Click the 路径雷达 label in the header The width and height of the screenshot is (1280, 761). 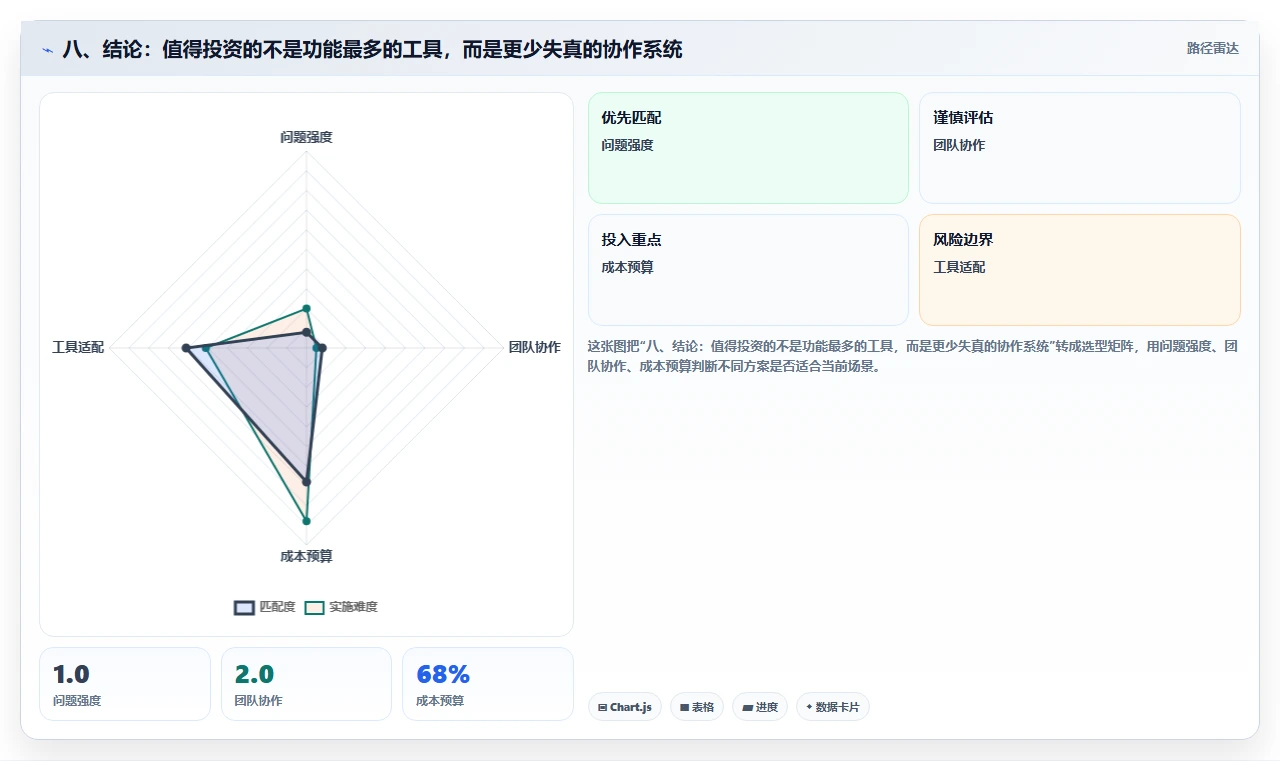coord(1212,48)
